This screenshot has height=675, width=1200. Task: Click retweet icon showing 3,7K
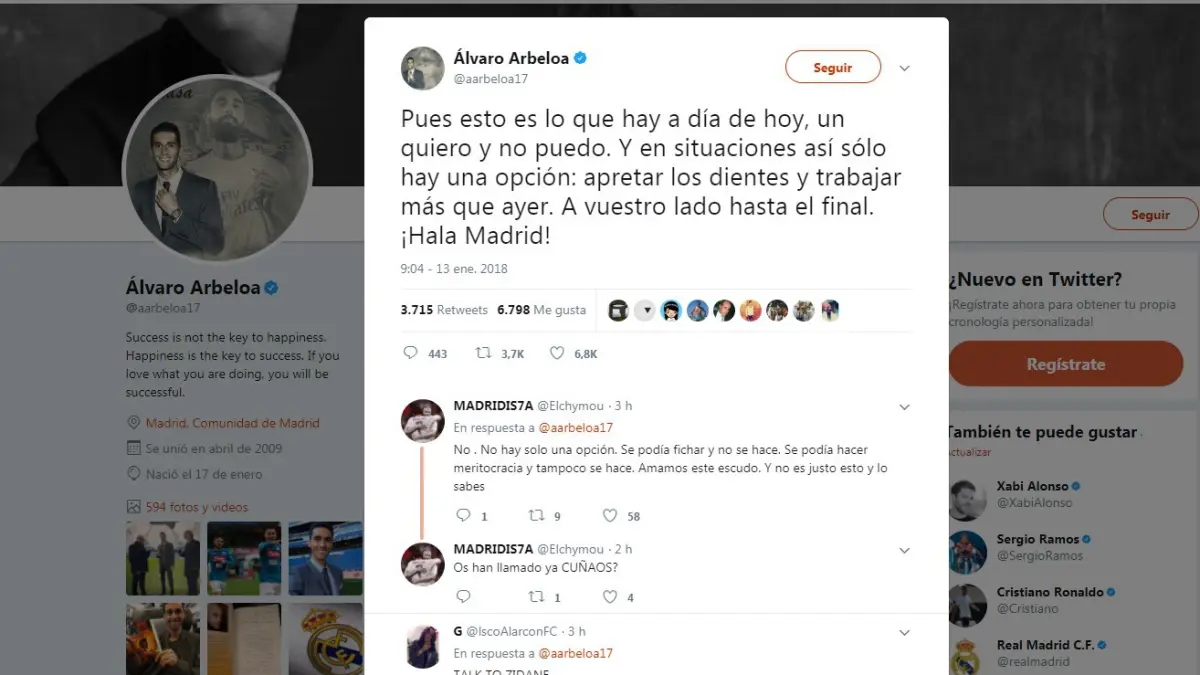tap(483, 353)
